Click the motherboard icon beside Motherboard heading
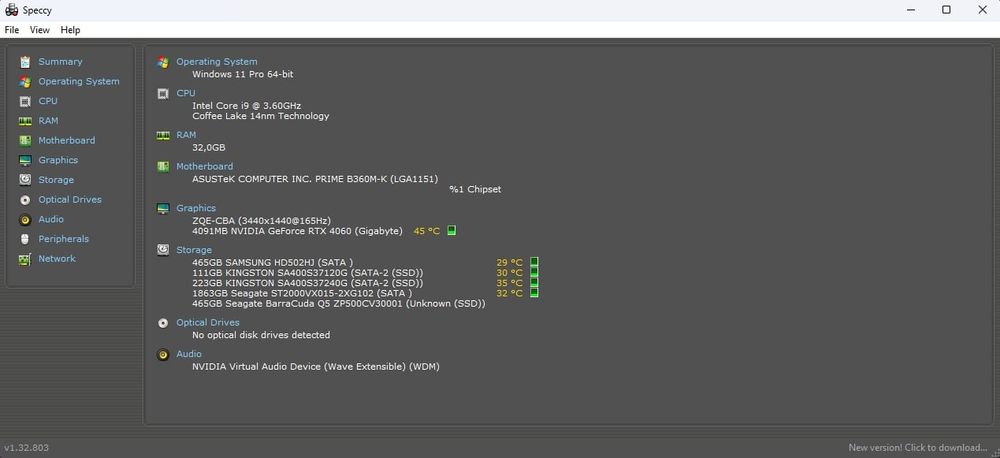 point(163,166)
